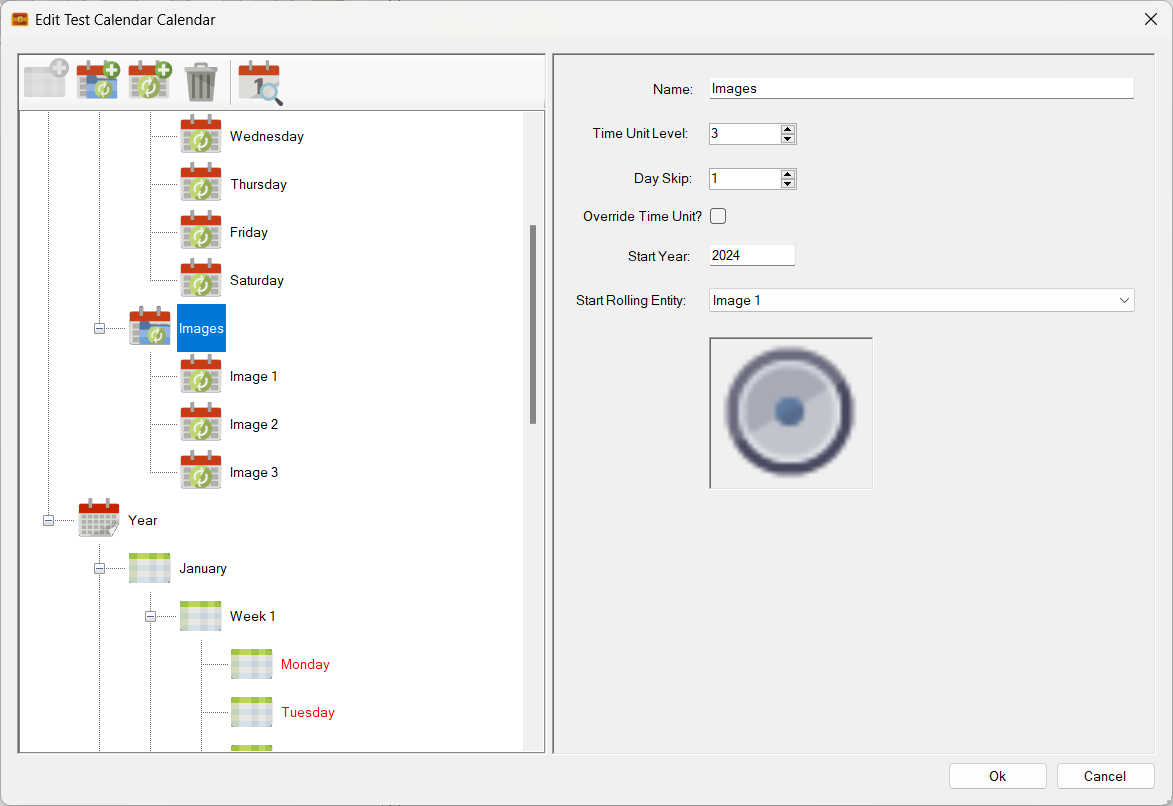Select the Image 2 rolling entity icon
This screenshot has width=1173, height=806.
(x=201, y=424)
